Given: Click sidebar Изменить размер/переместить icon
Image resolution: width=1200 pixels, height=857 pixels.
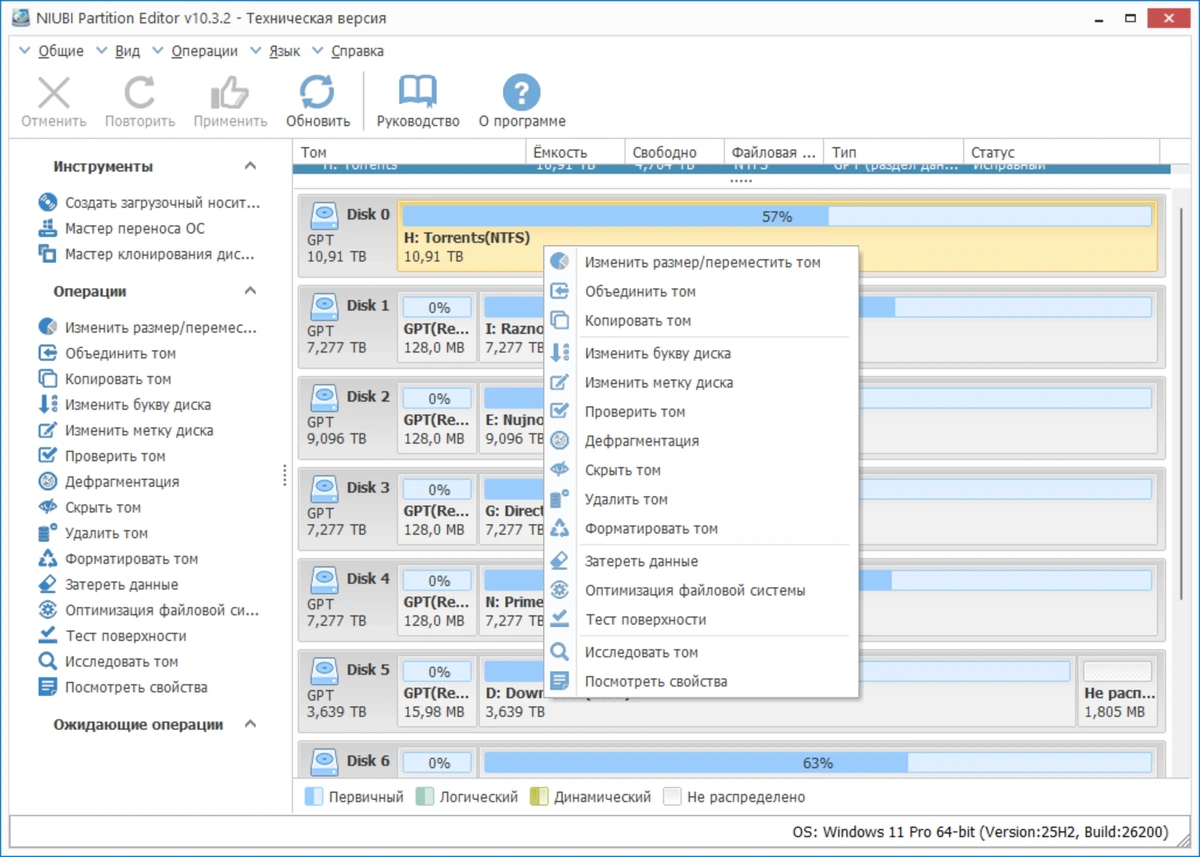Looking at the screenshot, I should [47, 327].
